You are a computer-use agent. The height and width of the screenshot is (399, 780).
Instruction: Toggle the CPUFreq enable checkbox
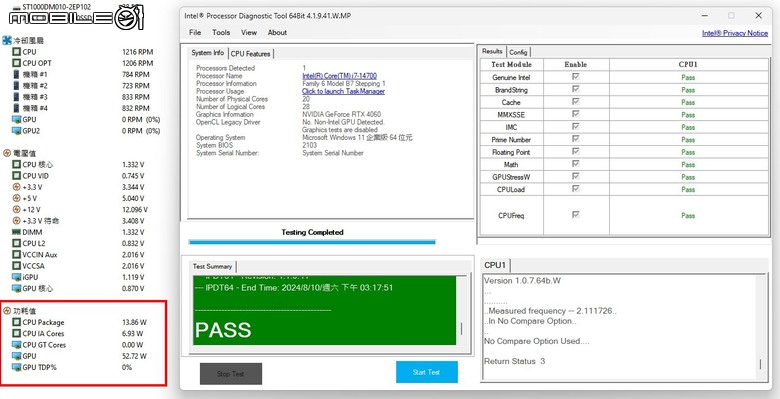click(576, 215)
